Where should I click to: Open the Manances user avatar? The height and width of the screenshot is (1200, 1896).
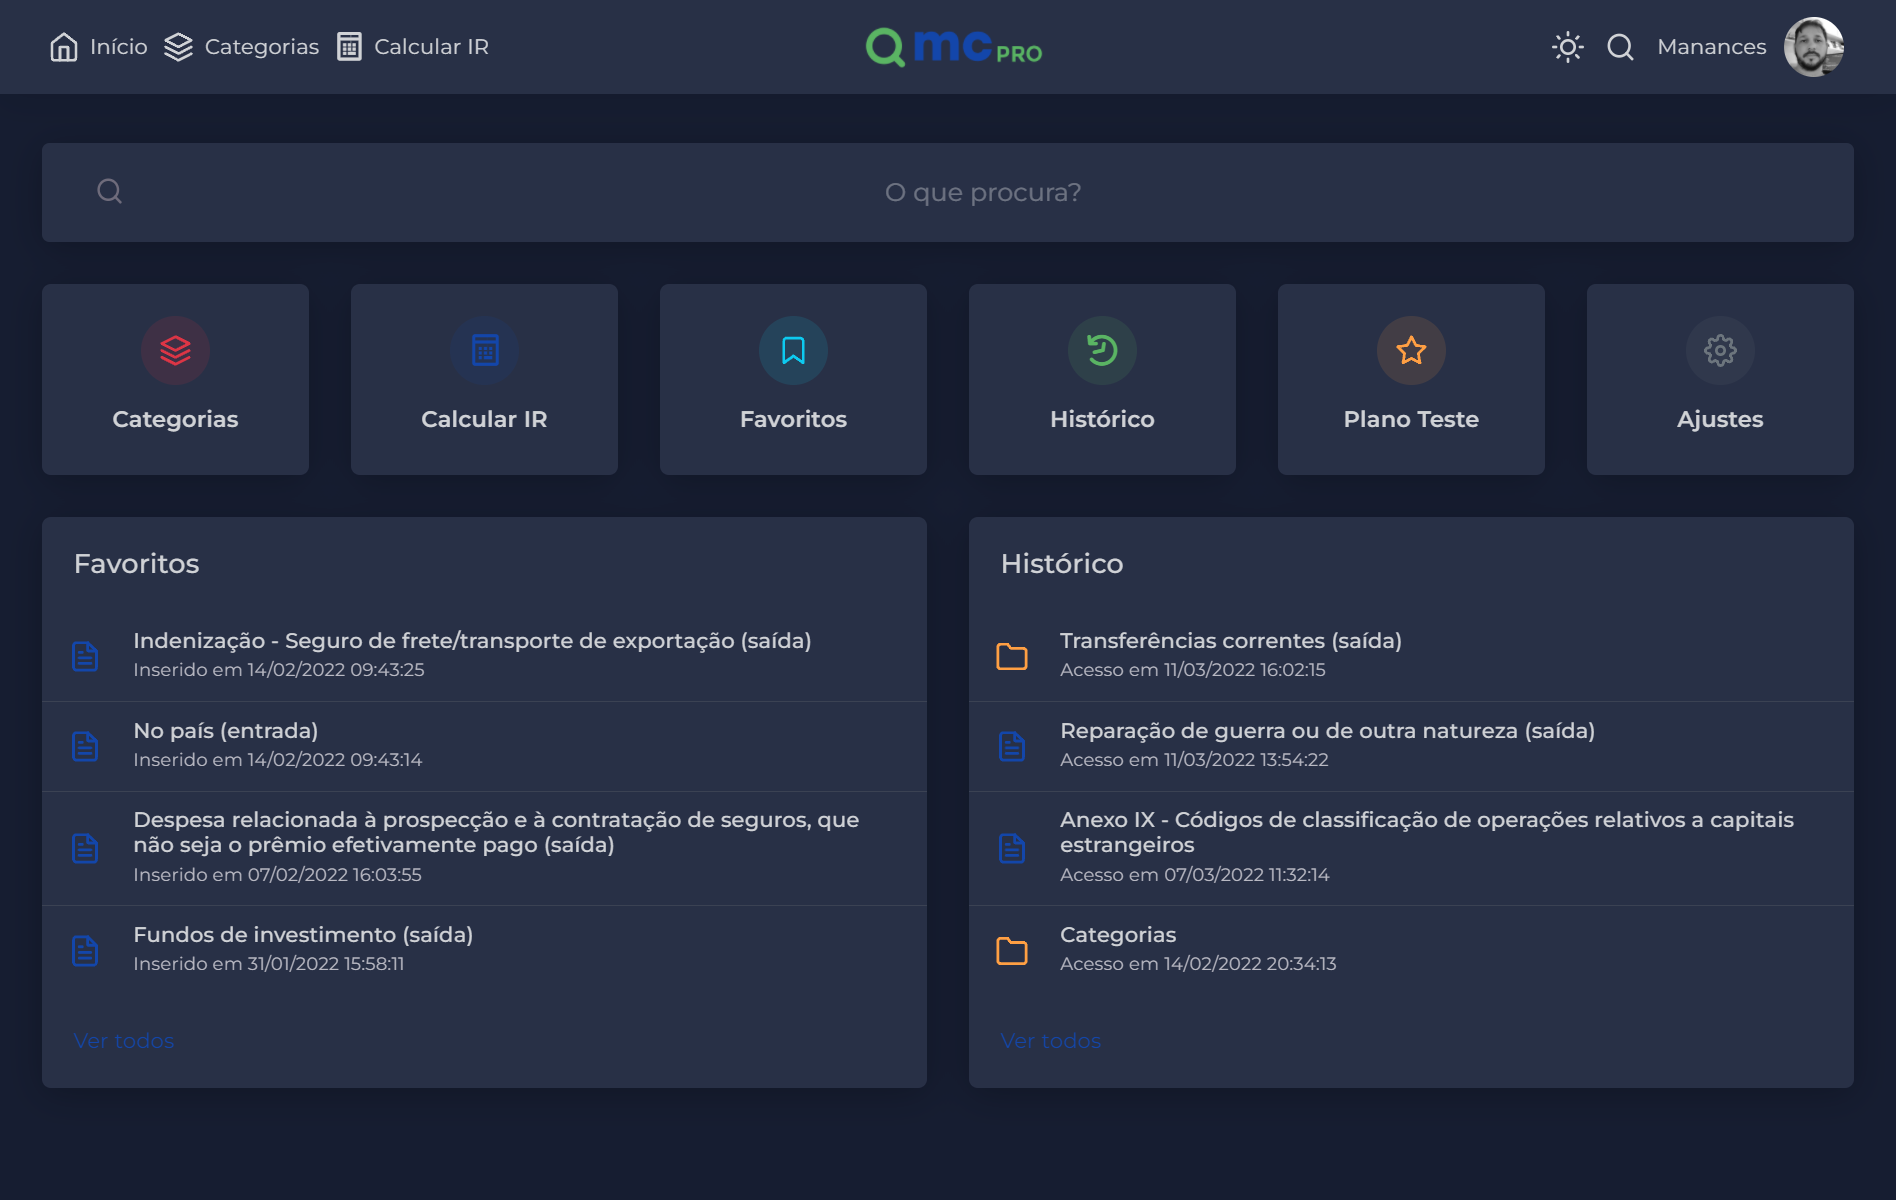pos(1813,47)
